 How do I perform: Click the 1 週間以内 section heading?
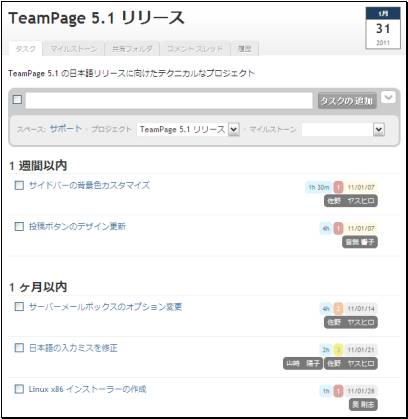pos(38,166)
